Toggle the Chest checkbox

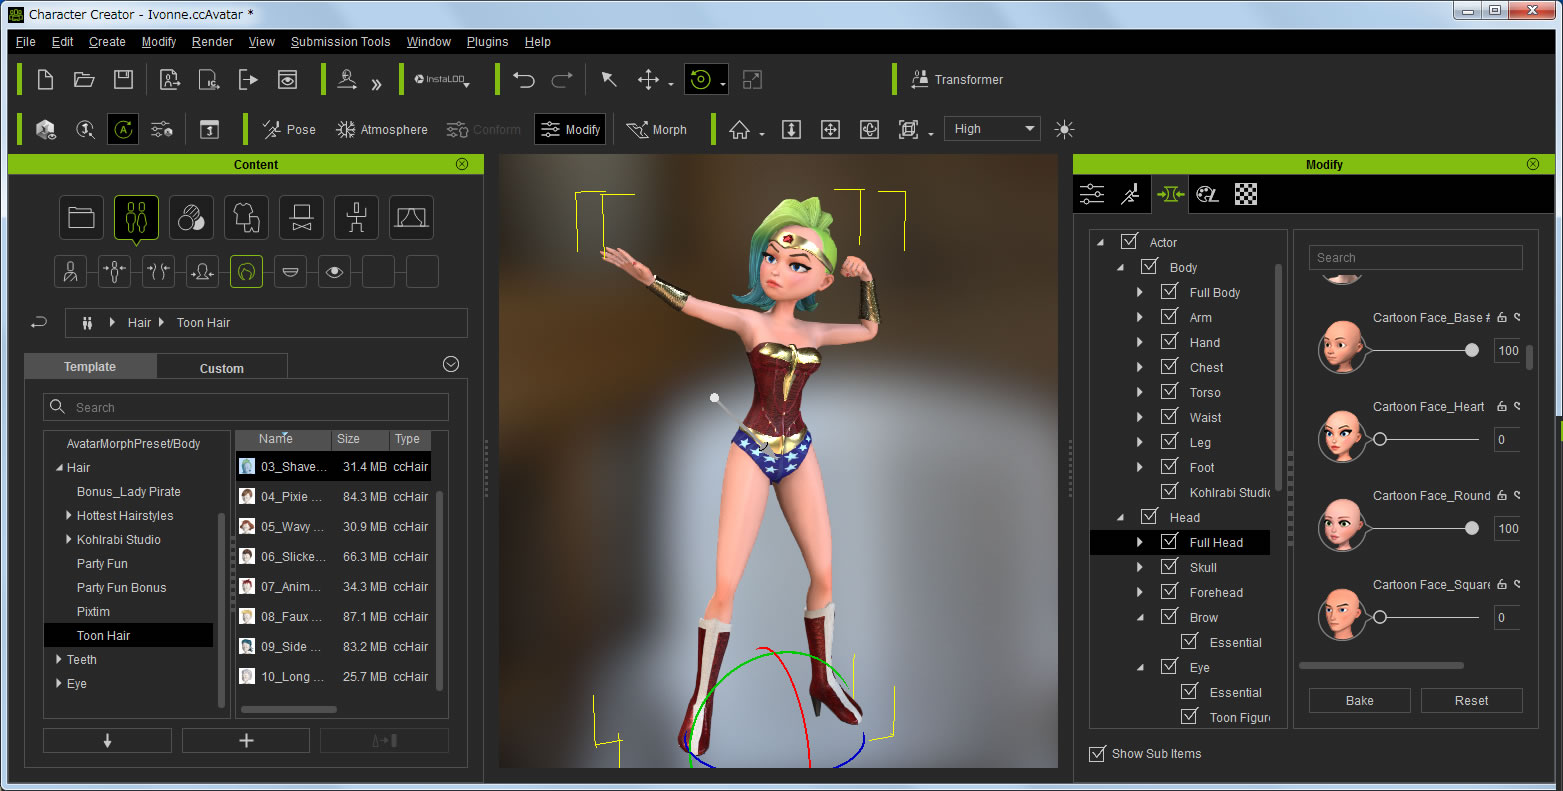click(1169, 366)
